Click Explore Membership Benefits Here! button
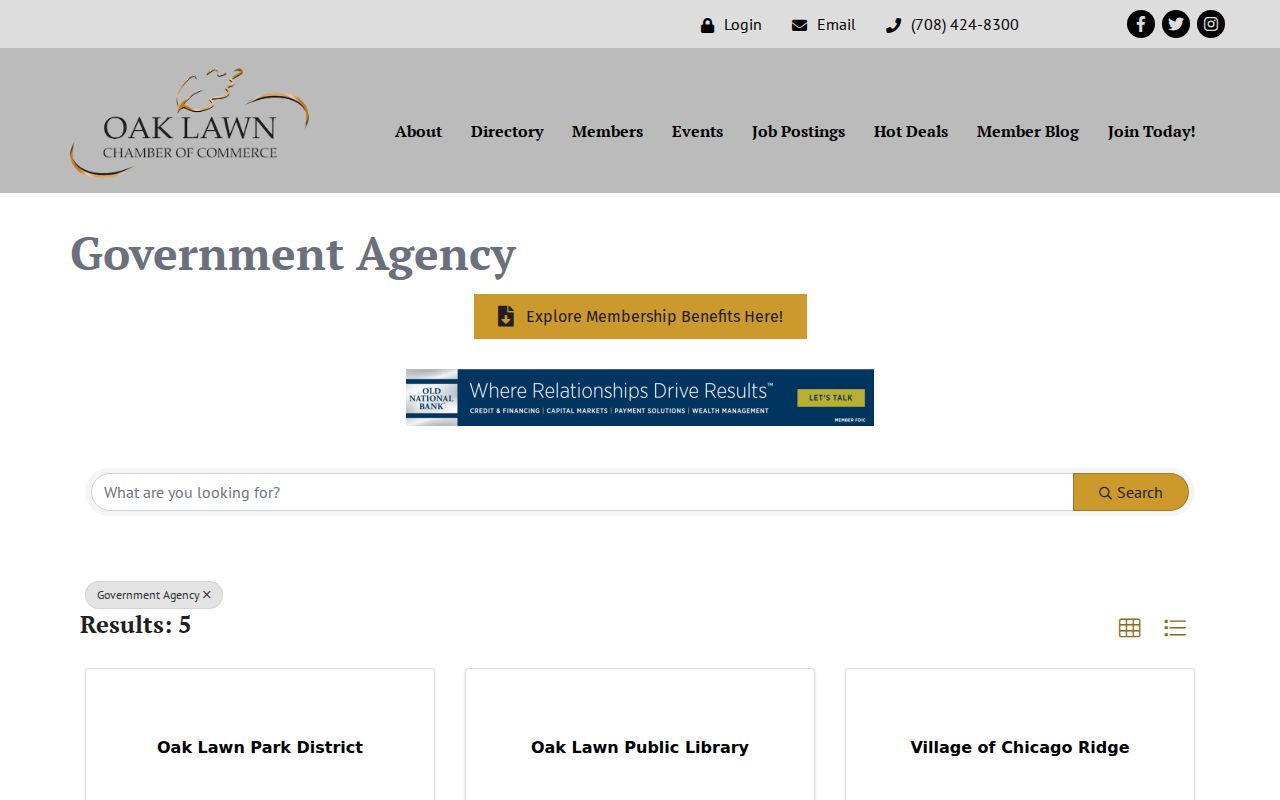 point(640,316)
